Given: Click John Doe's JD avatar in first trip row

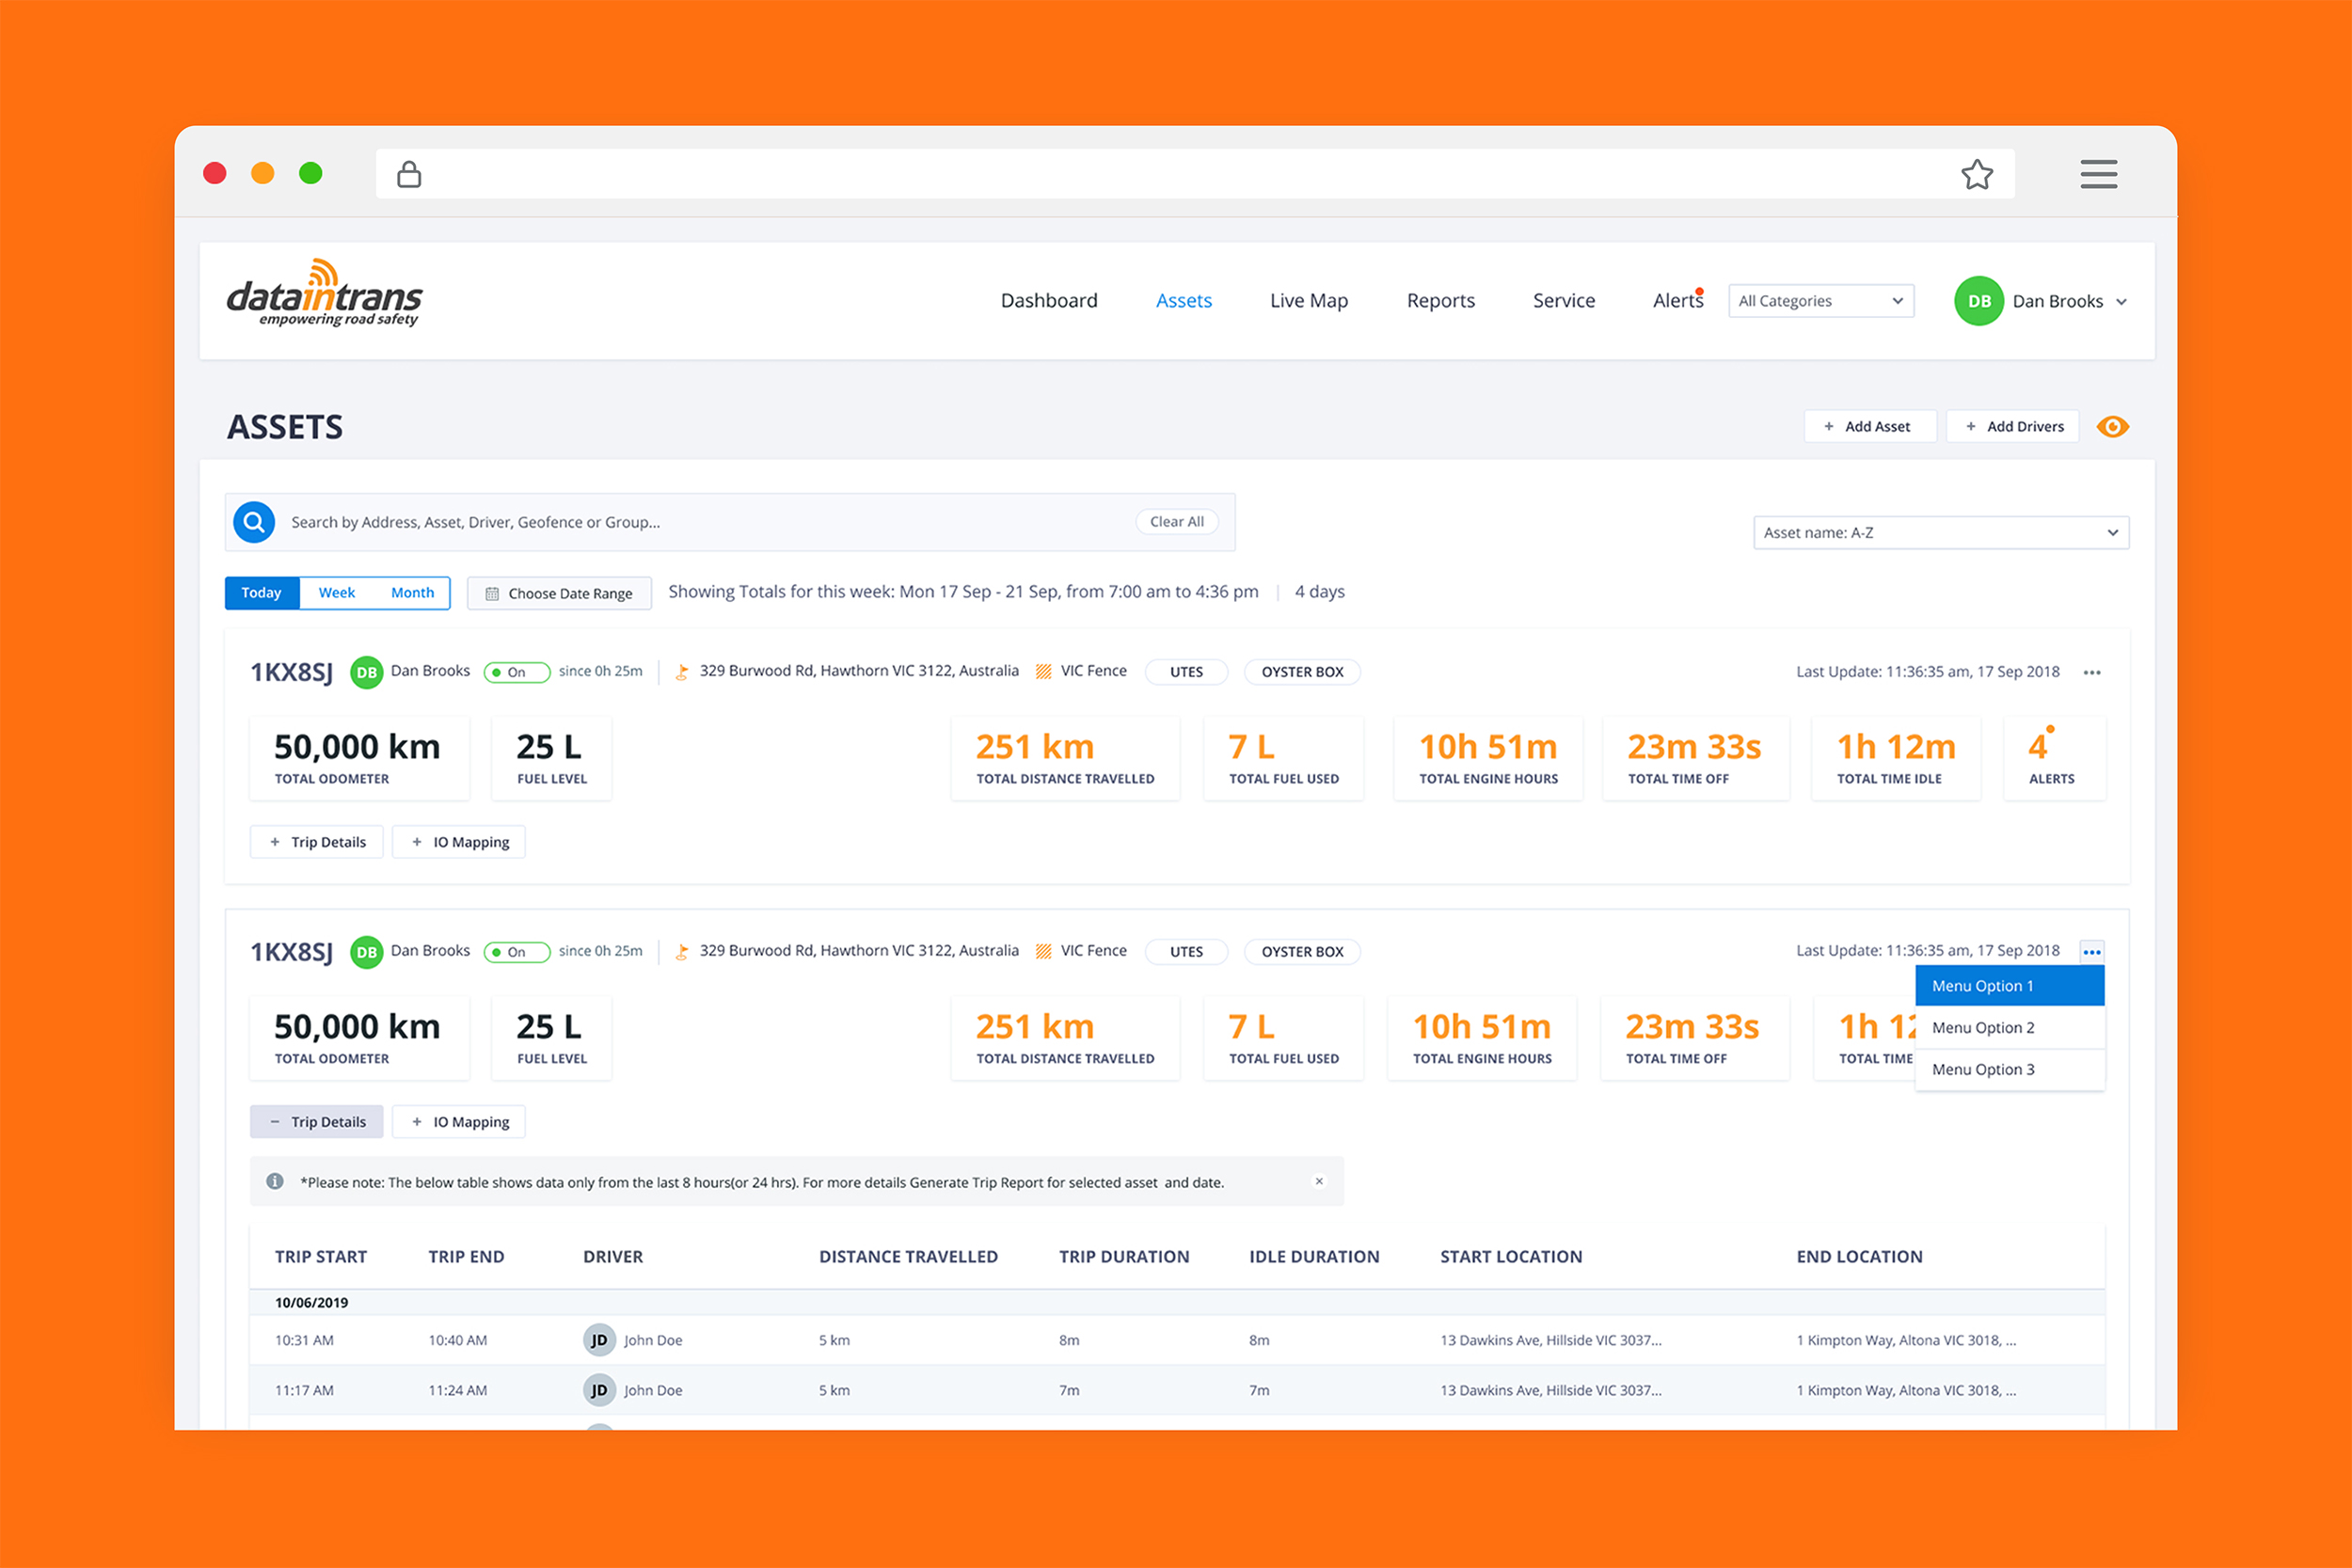Looking at the screenshot, I should click(598, 1340).
